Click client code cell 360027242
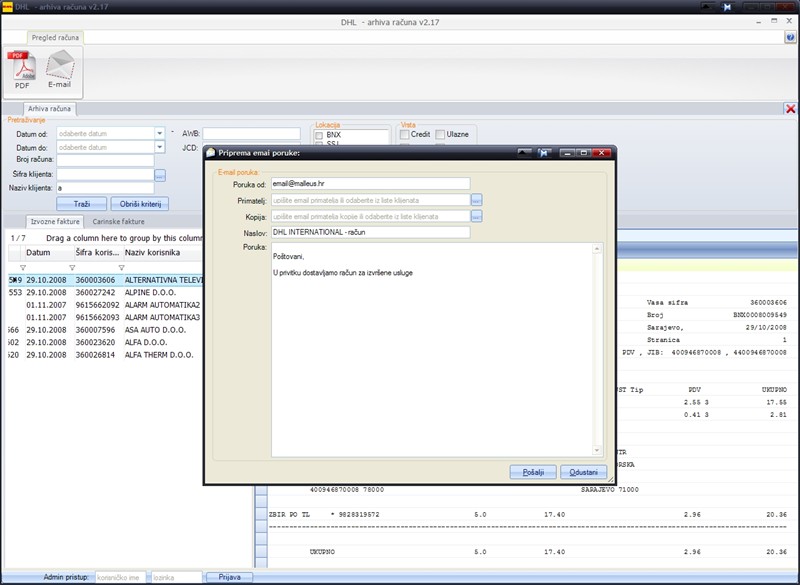 tap(95, 292)
